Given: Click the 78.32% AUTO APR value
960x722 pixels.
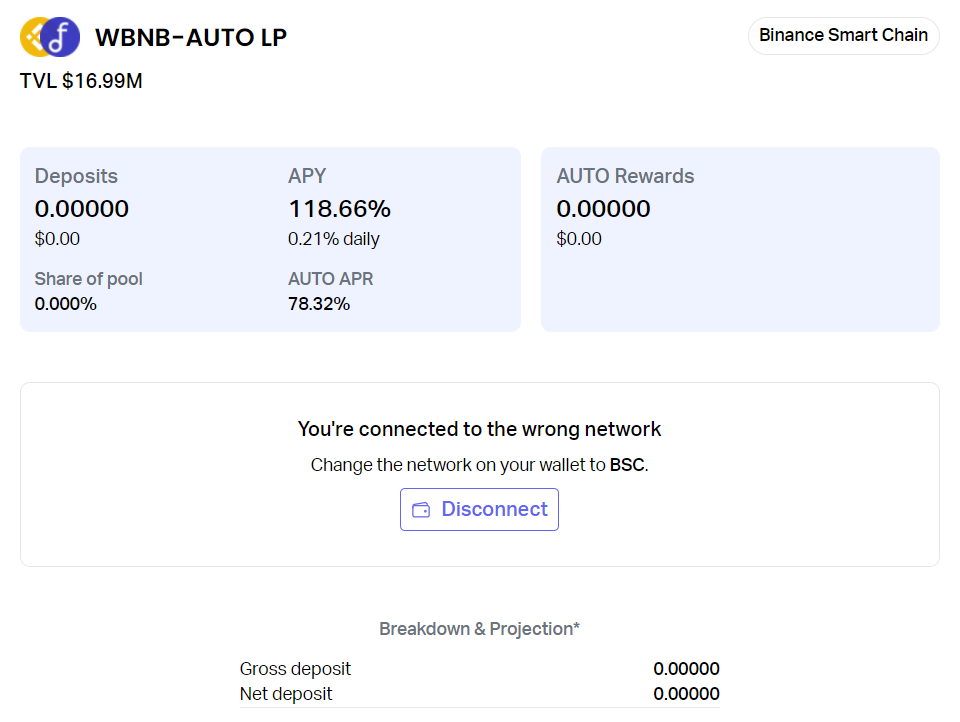Looking at the screenshot, I should 319,304.
